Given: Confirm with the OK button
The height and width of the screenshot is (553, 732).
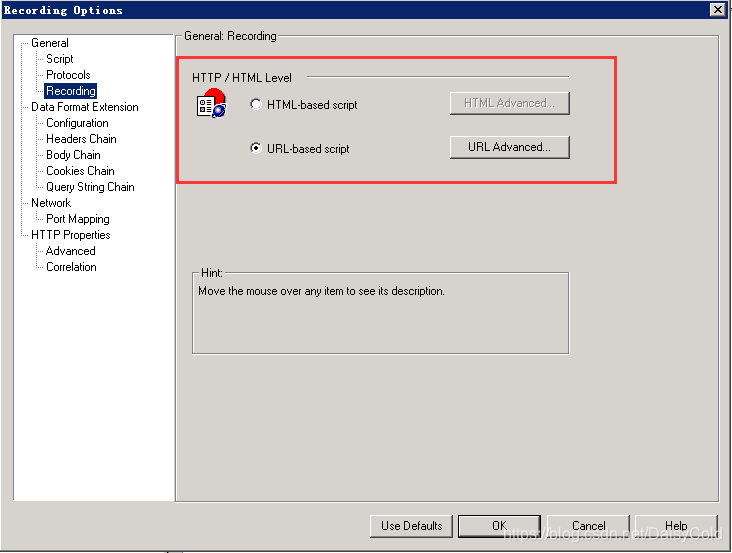Looking at the screenshot, I should (x=500, y=526).
